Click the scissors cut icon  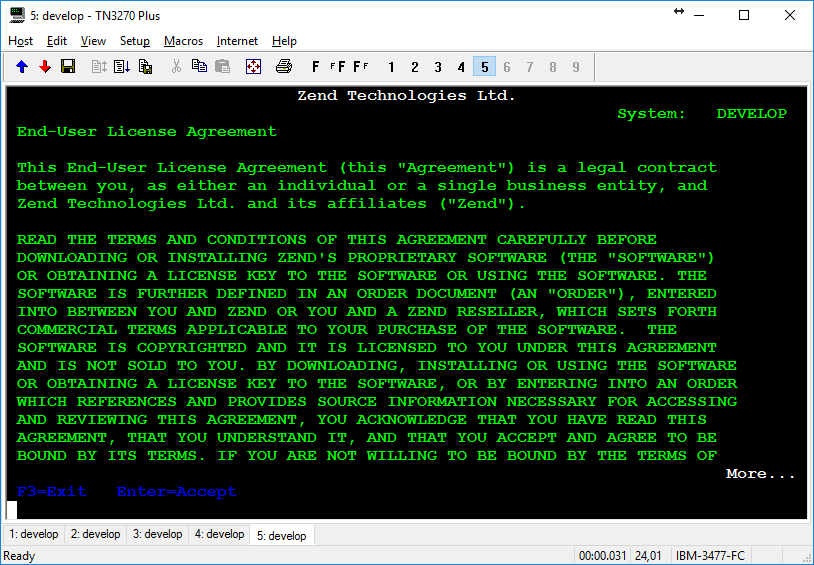coord(176,67)
